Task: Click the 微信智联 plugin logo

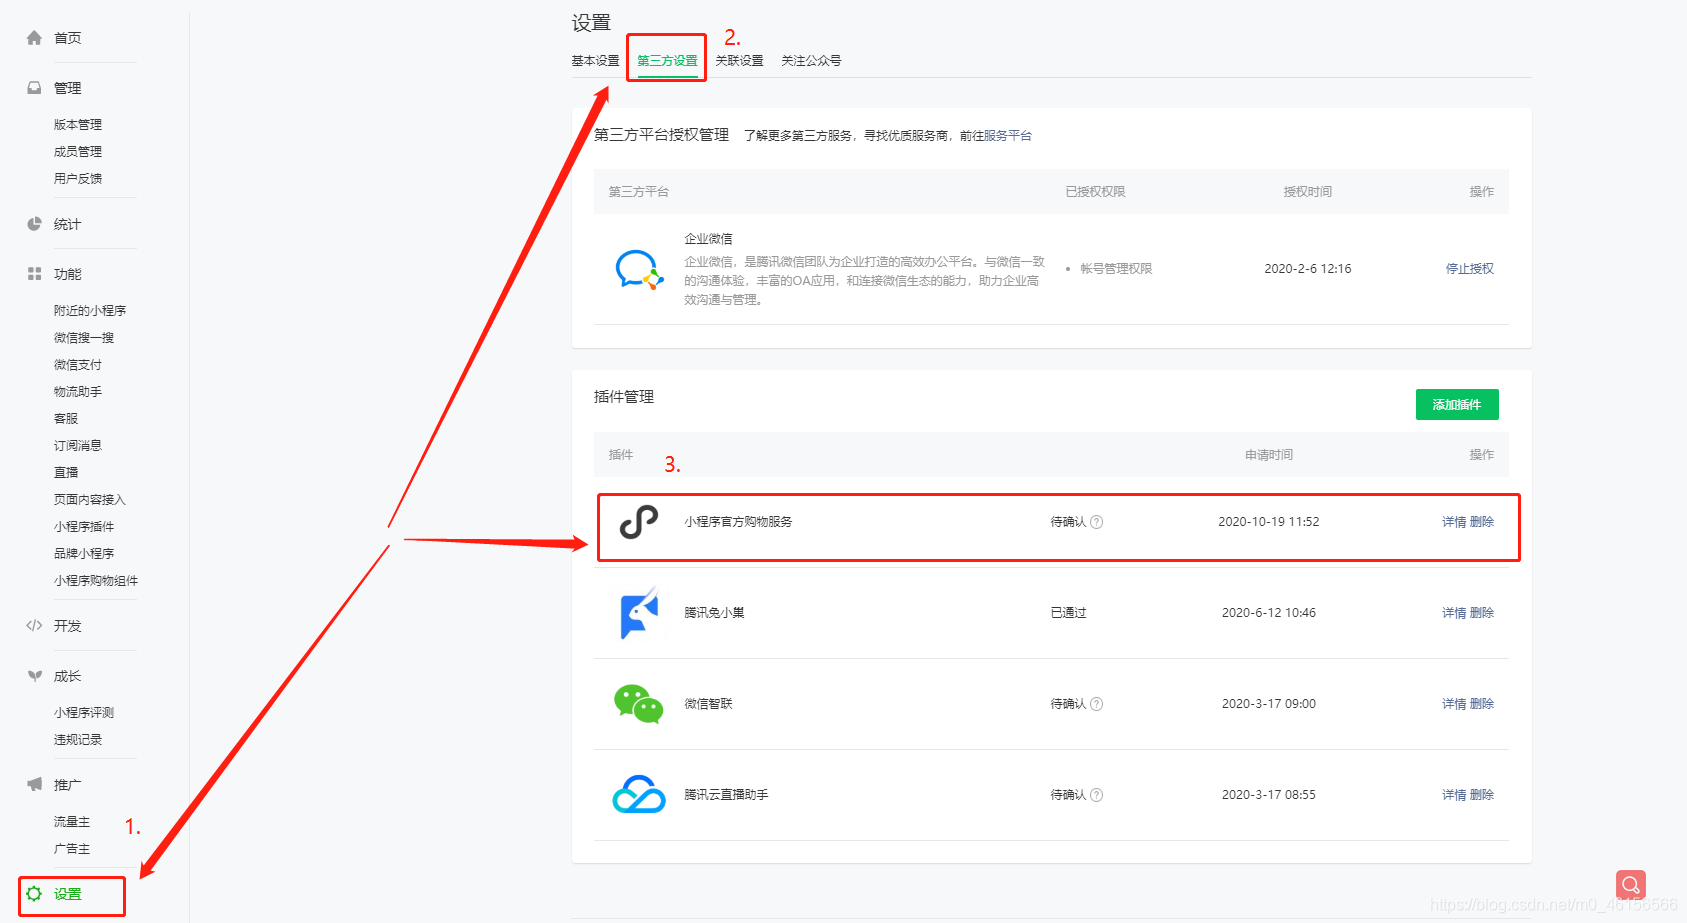Action: click(639, 704)
